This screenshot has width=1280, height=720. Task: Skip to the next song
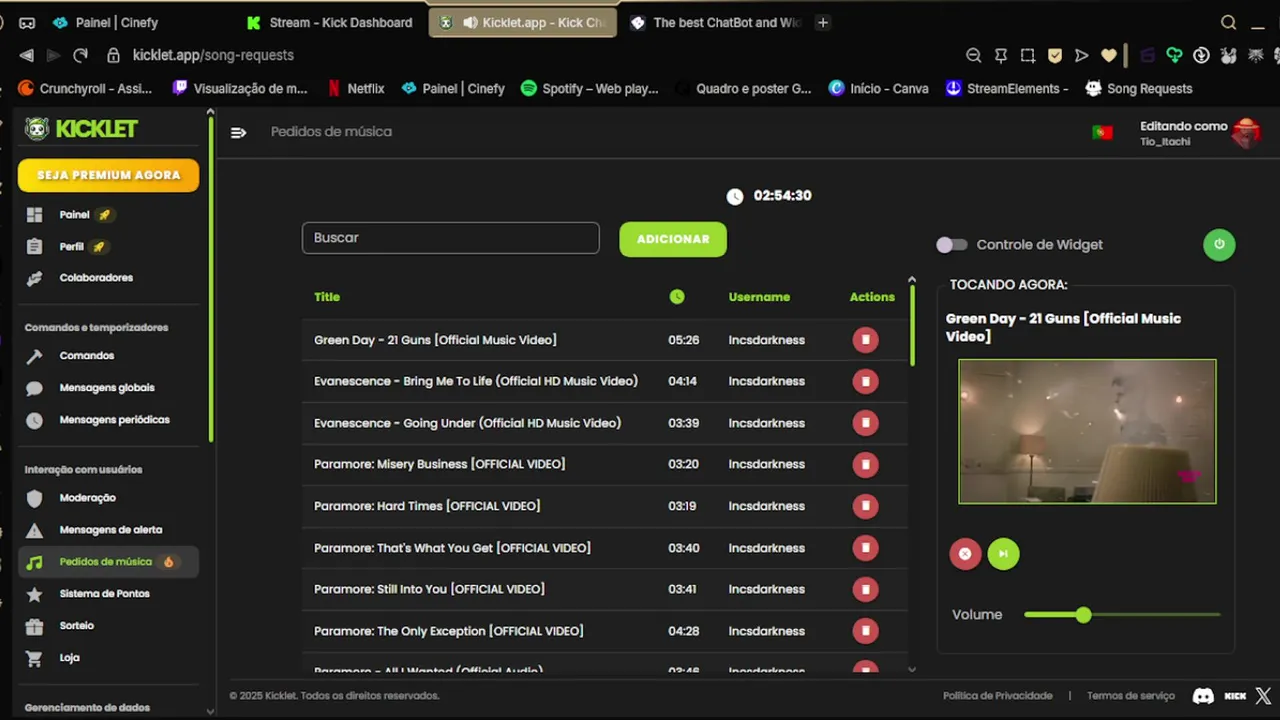tap(1003, 554)
